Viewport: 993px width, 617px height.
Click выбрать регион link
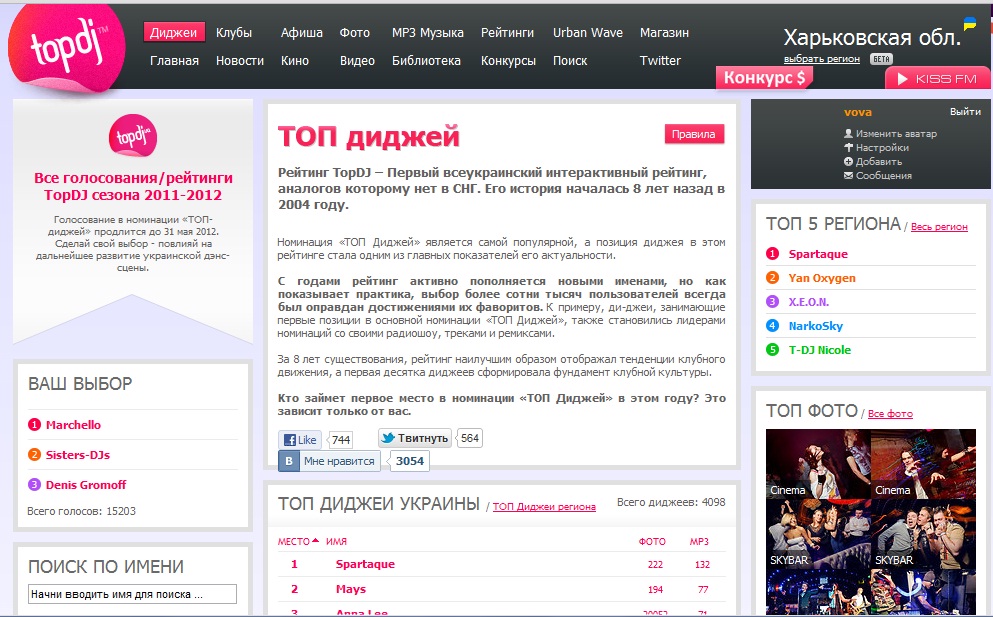point(821,59)
